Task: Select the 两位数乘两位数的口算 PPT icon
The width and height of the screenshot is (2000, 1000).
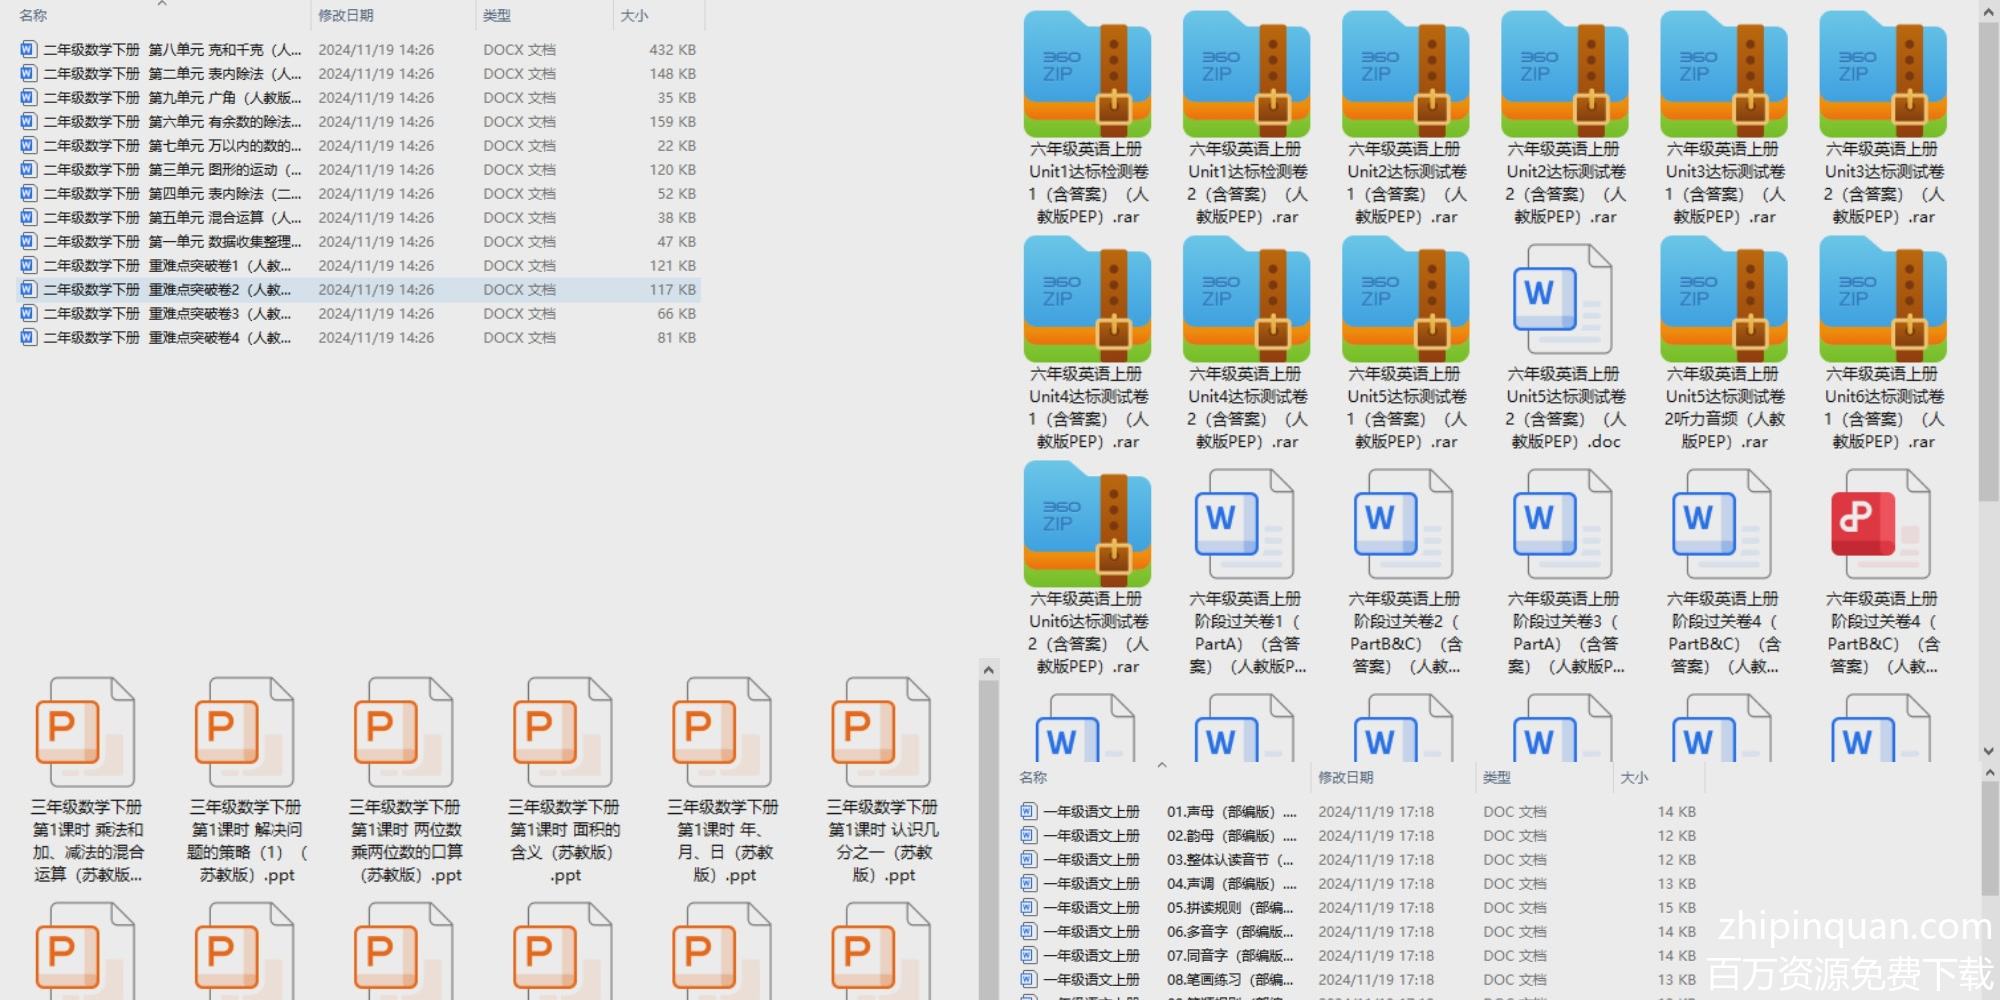Action: tap(403, 733)
